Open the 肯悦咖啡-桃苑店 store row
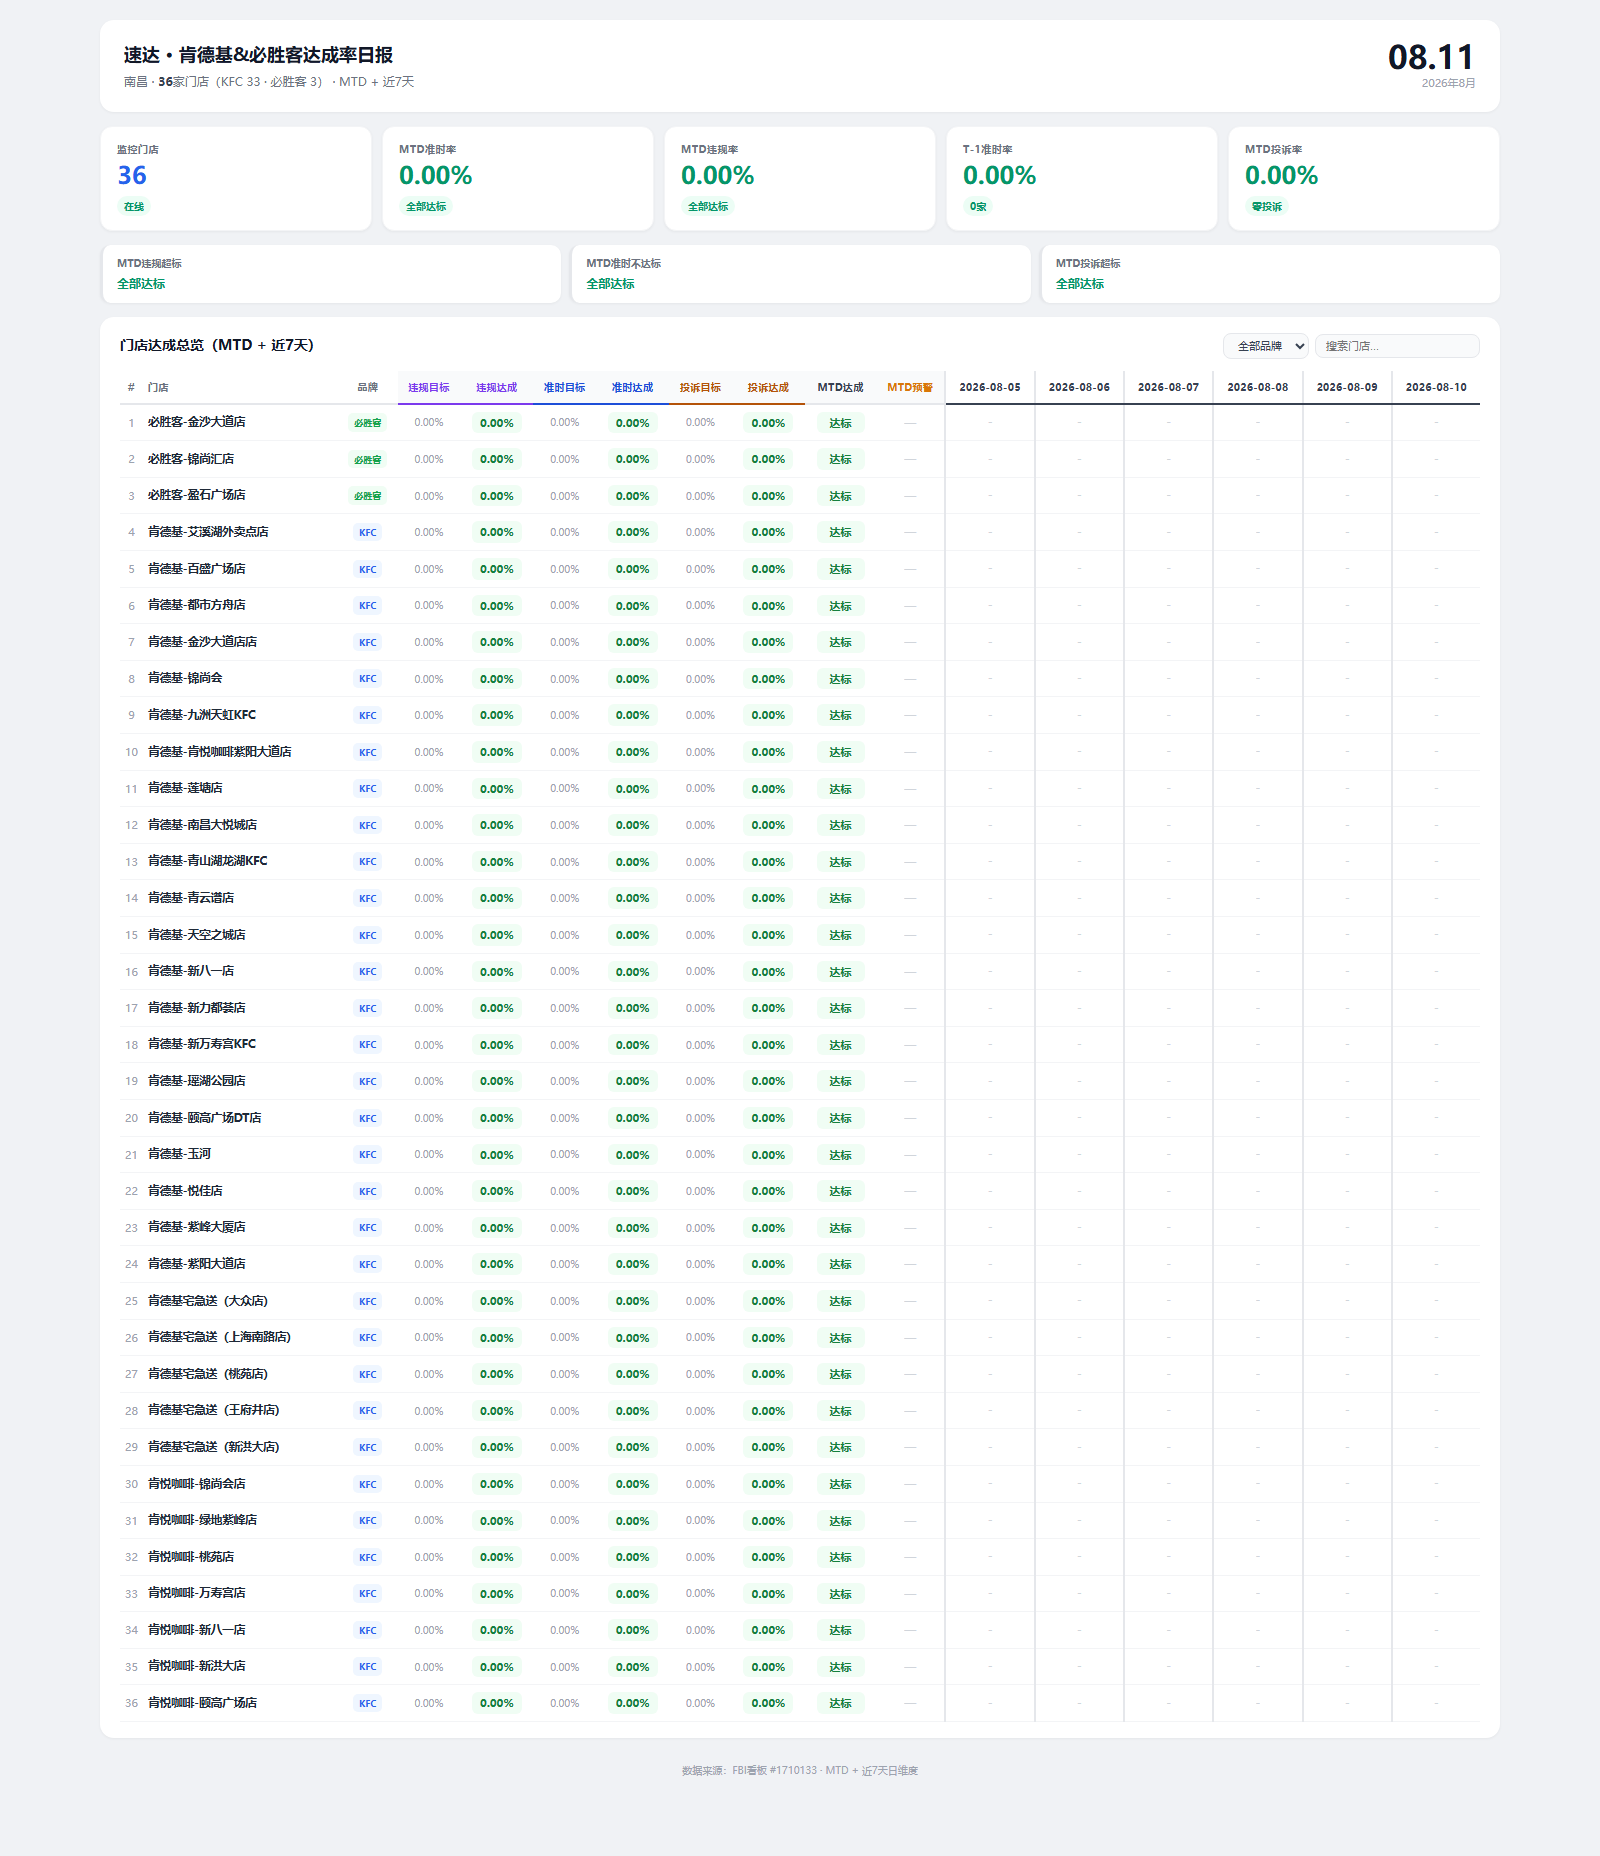This screenshot has height=1856, width=1600. point(800,1557)
